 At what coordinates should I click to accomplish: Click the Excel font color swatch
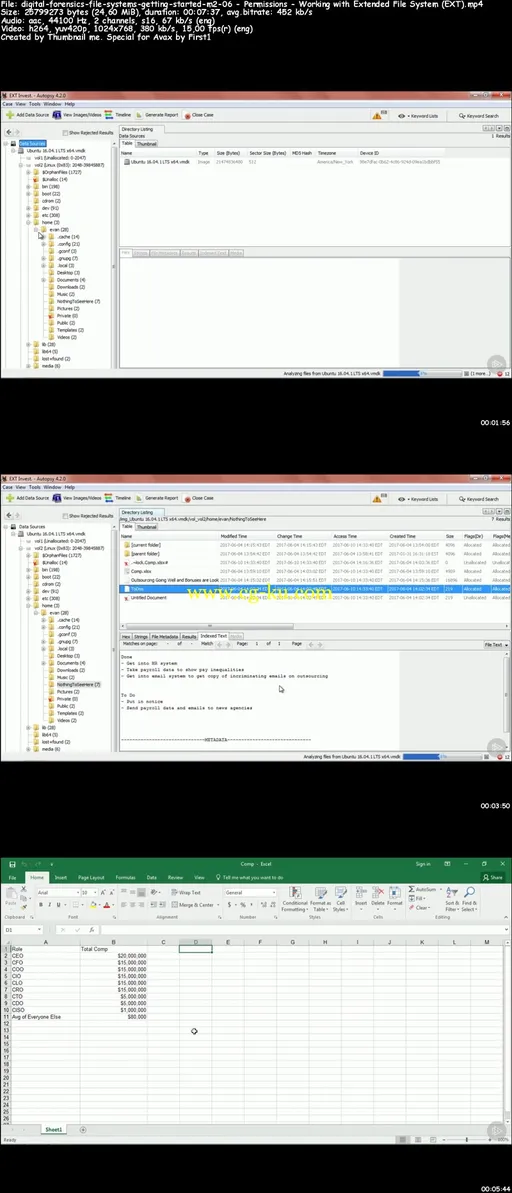tap(107, 905)
